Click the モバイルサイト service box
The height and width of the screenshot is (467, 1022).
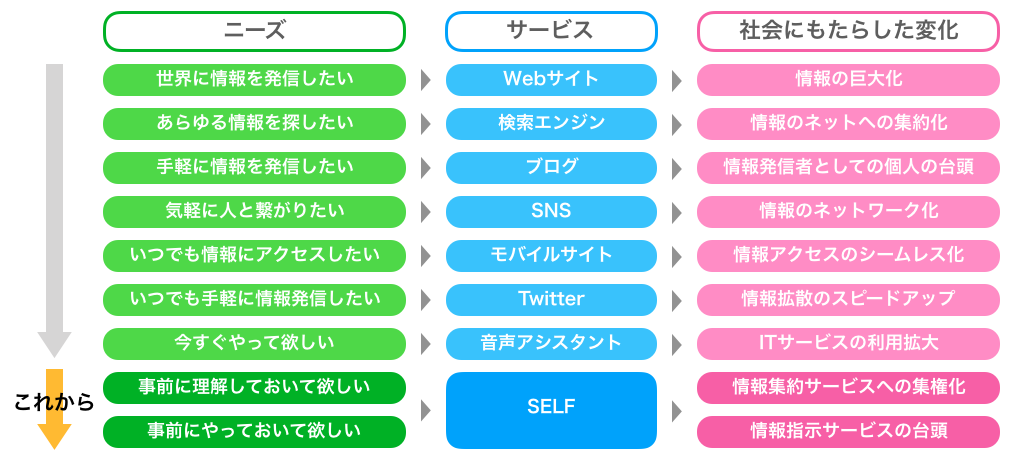(551, 256)
